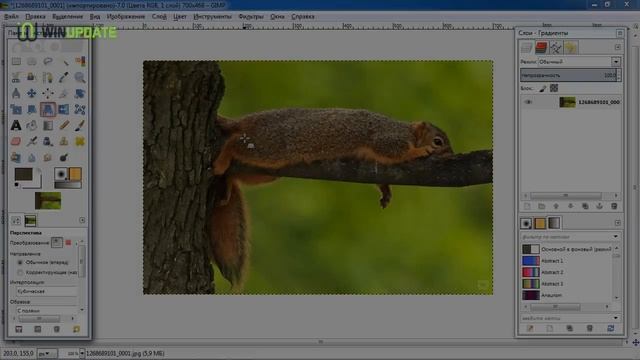Select the Clone stamp tool
640x360 pixels.
click(64, 141)
